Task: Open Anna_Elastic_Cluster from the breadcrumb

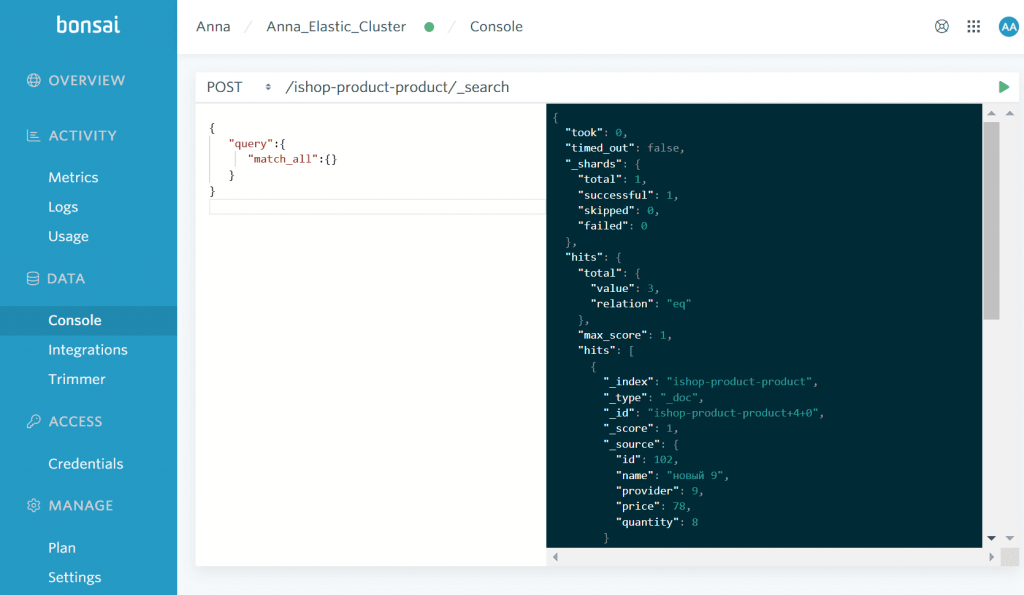Action: point(335,26)
